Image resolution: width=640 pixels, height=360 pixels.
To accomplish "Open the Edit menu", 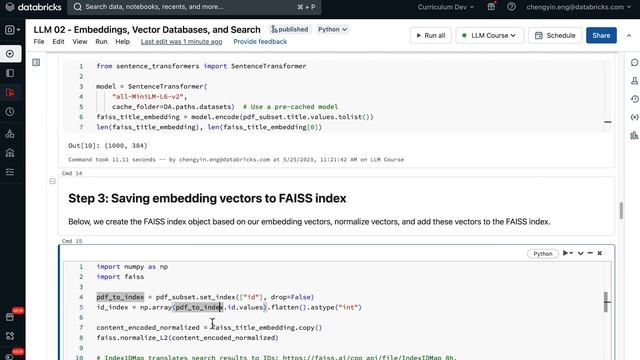I will [x=58, y=42].
